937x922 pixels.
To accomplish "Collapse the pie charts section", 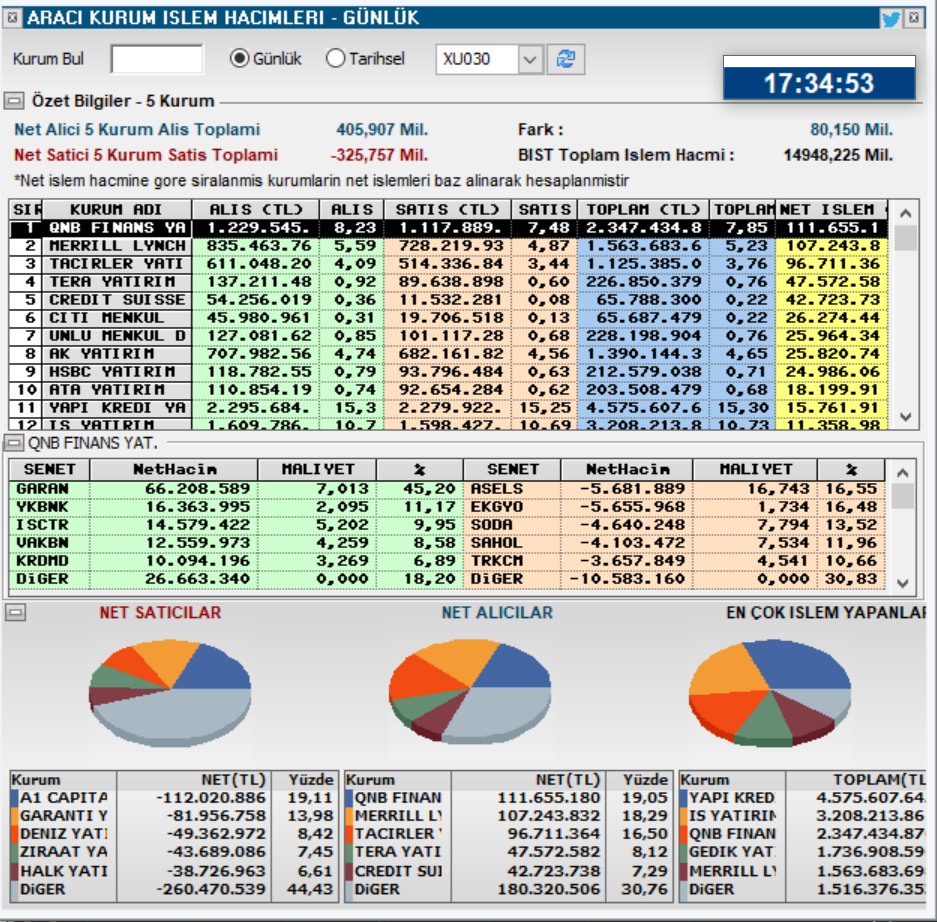I will point(16,612).
